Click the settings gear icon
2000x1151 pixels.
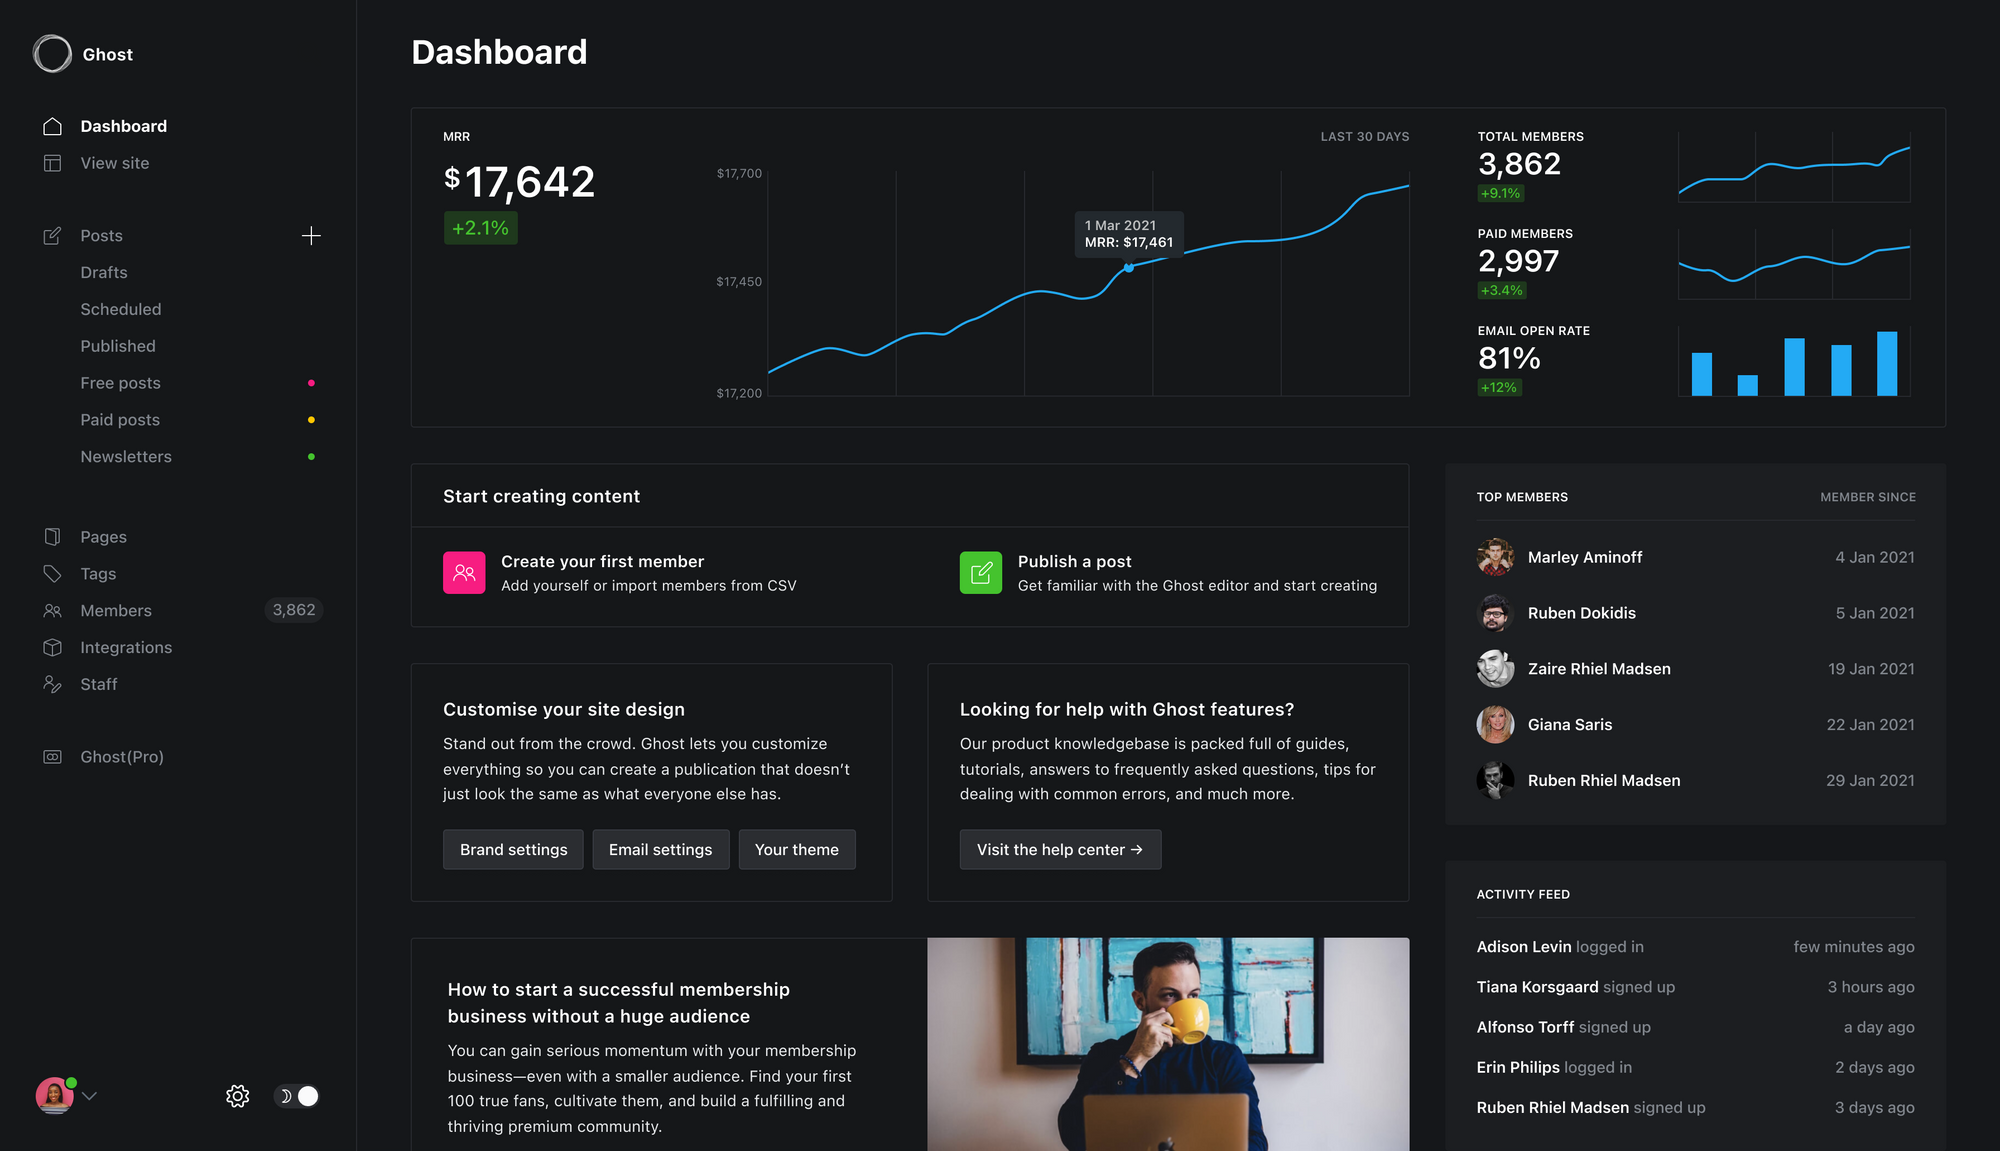pyautogui.click(x=238, y=1095)
